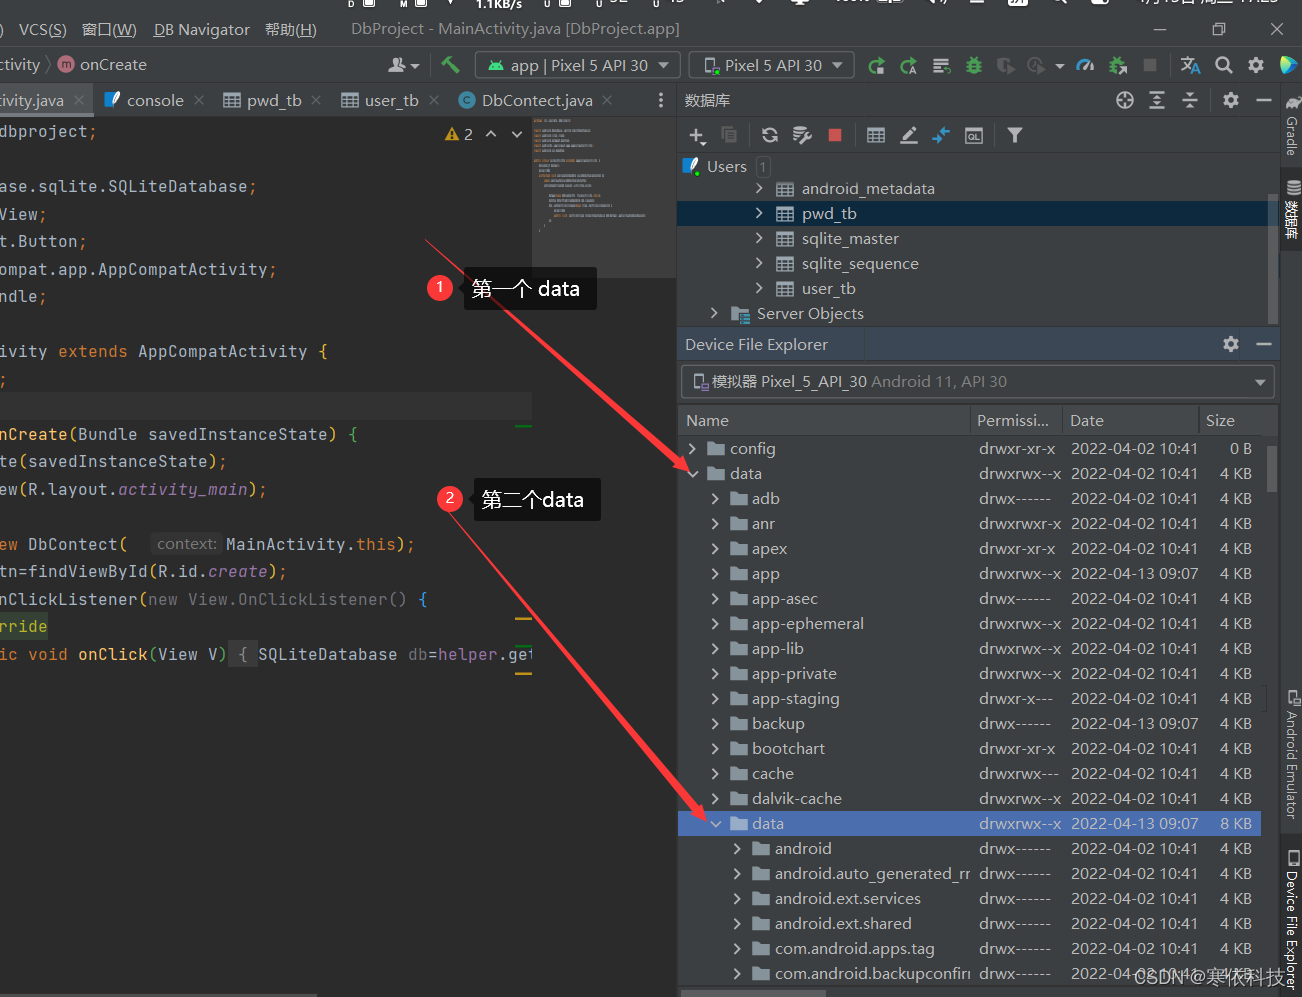This screenshot has width=1302, height=997.
Task: Switch to the user_tb editor tab
Action: point(392,100)
